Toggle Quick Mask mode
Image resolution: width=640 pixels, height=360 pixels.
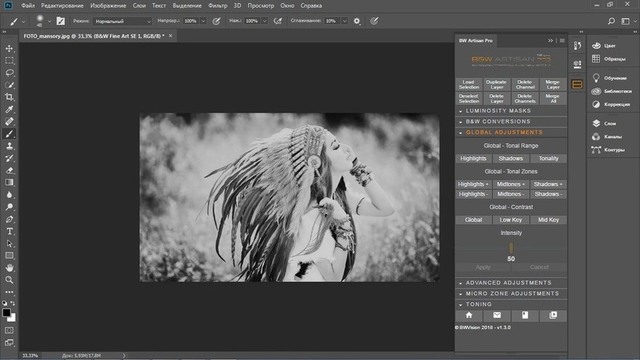(9, 330)
